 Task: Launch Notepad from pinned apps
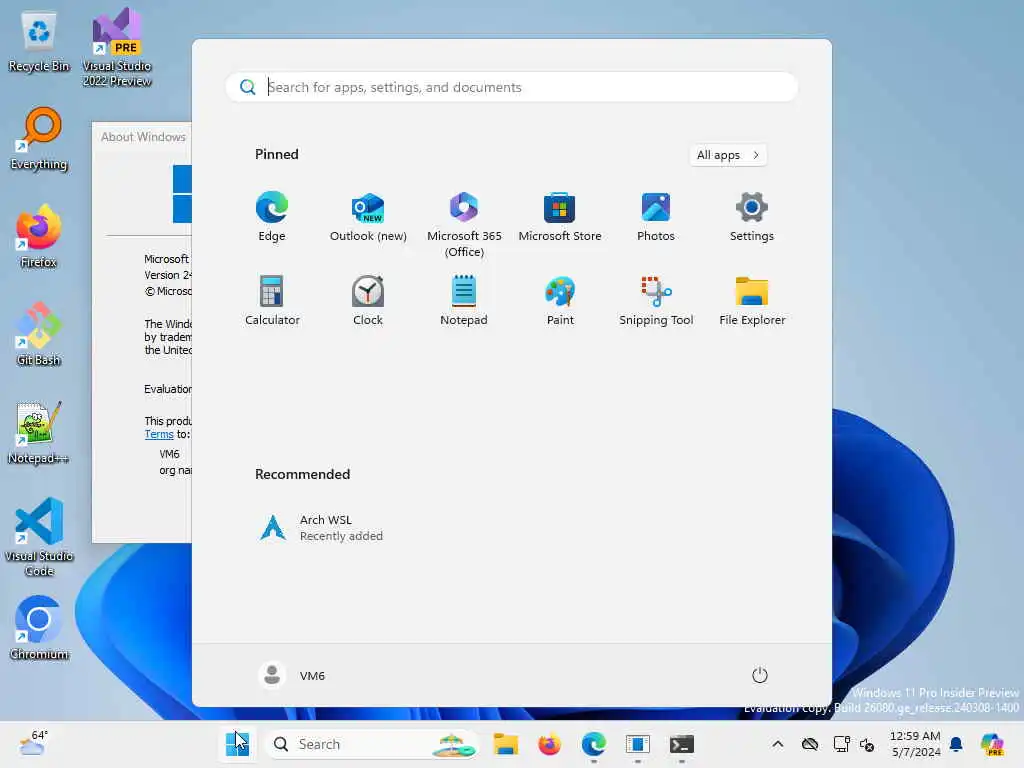click(x=464, y=300)
